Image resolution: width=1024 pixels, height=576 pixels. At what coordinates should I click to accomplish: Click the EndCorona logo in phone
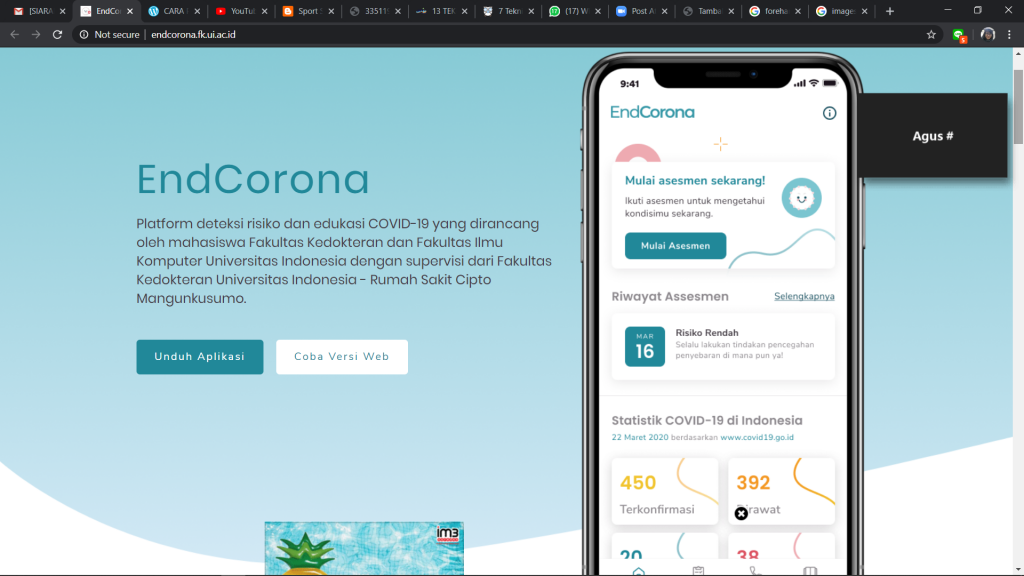coord(652,112)
